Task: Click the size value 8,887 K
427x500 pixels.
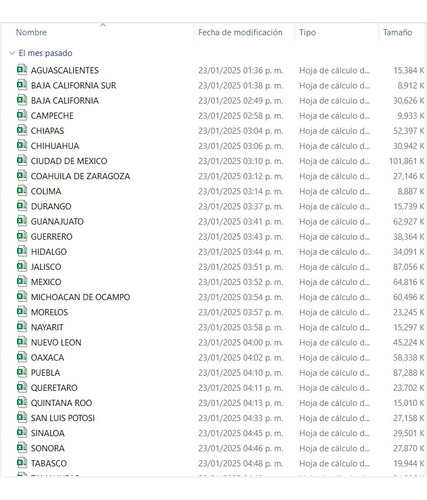Action: point(411,191)
